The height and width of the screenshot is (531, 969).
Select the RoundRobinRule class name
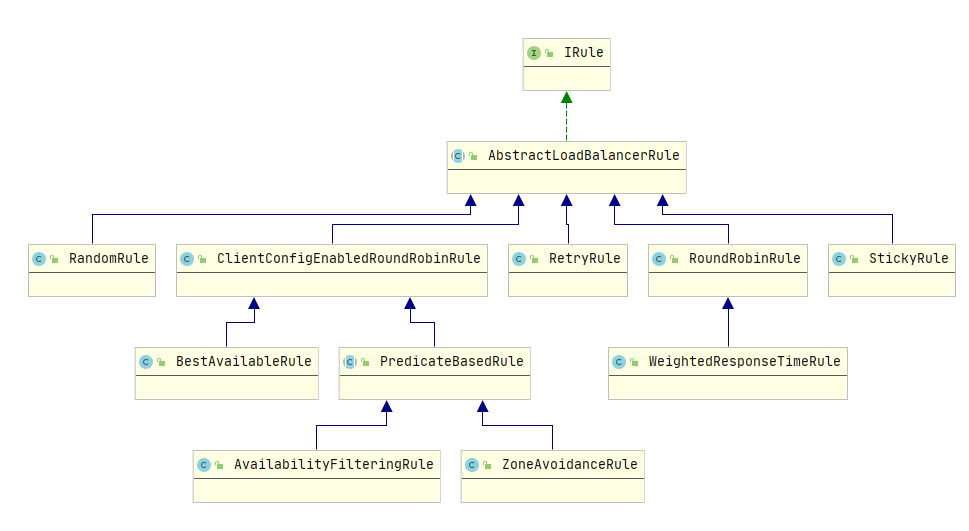745,258
